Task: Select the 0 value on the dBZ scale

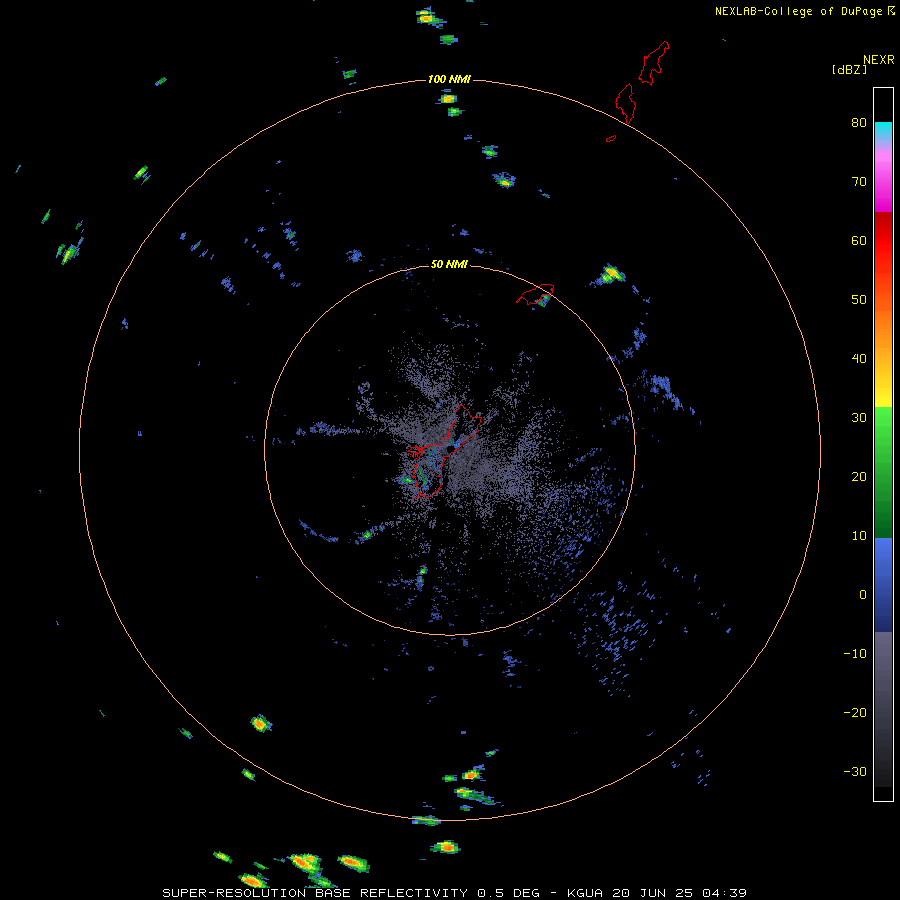Action: (x=863, y=595)
